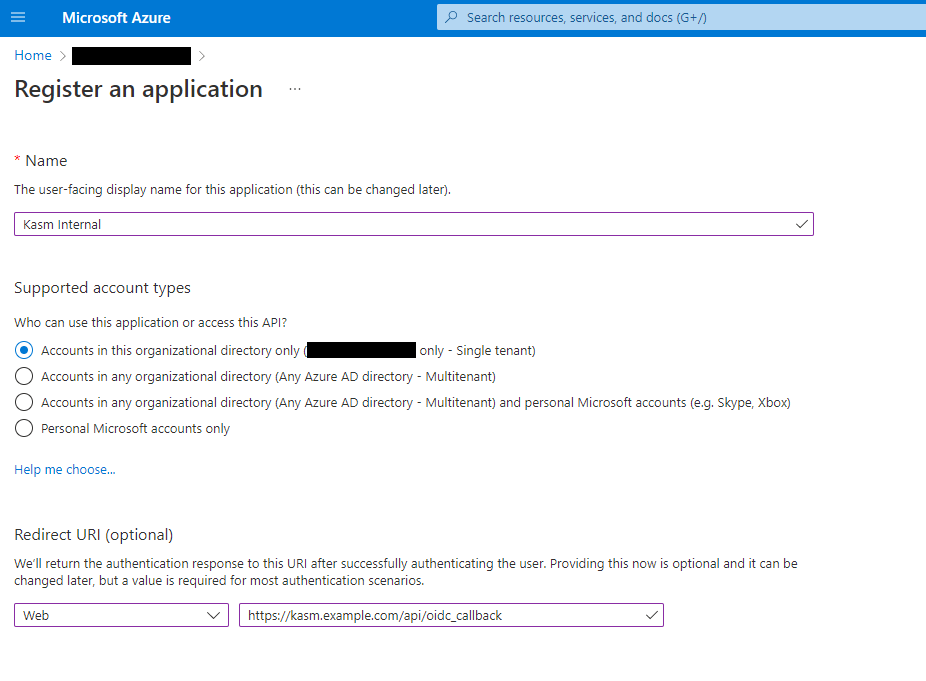Image resolution: width=926 pixels, height=681 pixels.
Task: Open the ellipsis more options beside page title
Action: pos(294,89)
